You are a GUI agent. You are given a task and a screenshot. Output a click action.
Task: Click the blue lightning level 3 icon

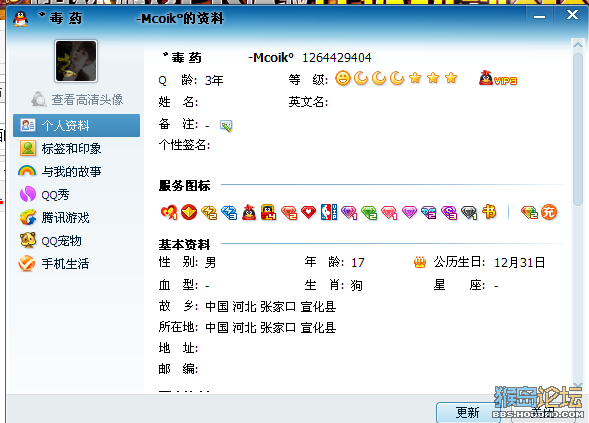(x=229, y=213)
